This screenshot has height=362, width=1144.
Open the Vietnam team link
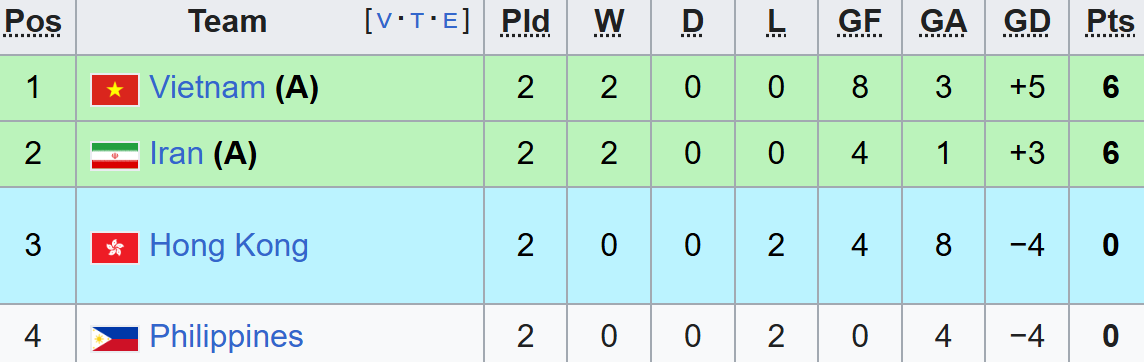click(207, 88)
